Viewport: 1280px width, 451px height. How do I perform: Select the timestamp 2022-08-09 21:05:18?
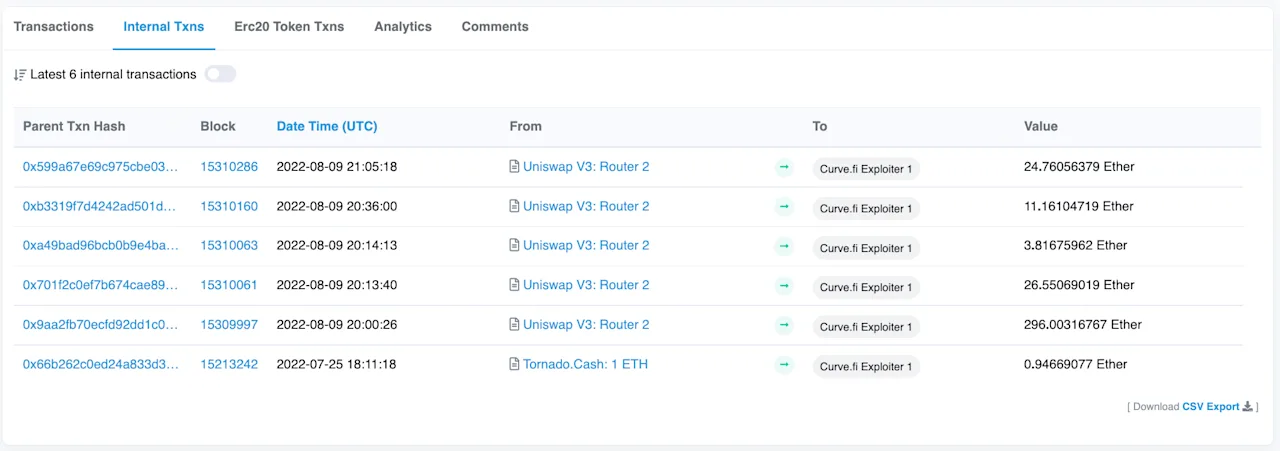click(x=337, y=167)
